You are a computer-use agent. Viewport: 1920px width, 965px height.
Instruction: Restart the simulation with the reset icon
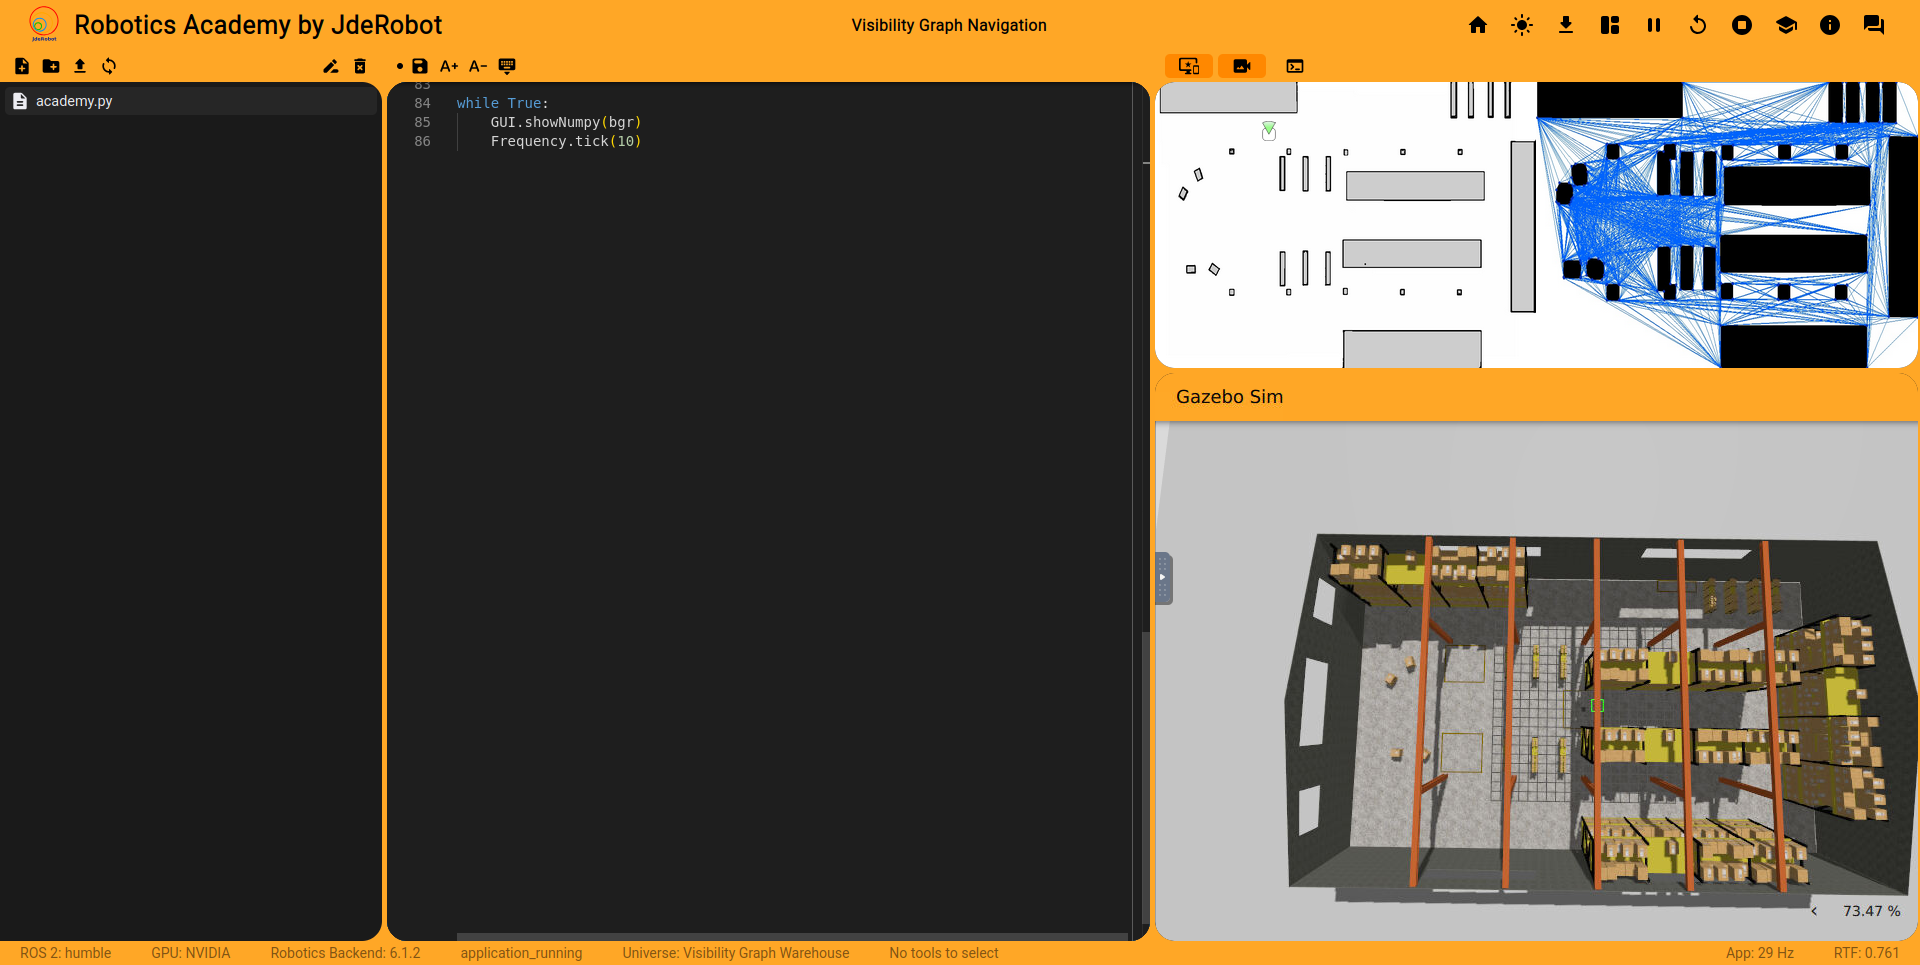tap(1697, 25)
